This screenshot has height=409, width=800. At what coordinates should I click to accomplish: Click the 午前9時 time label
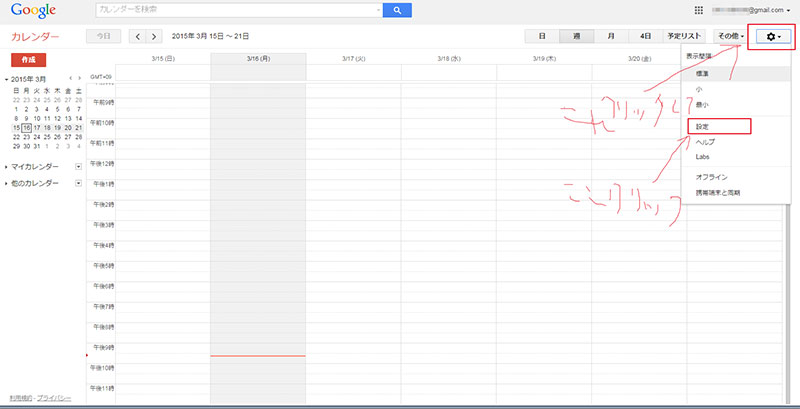[x=104, y=103]
